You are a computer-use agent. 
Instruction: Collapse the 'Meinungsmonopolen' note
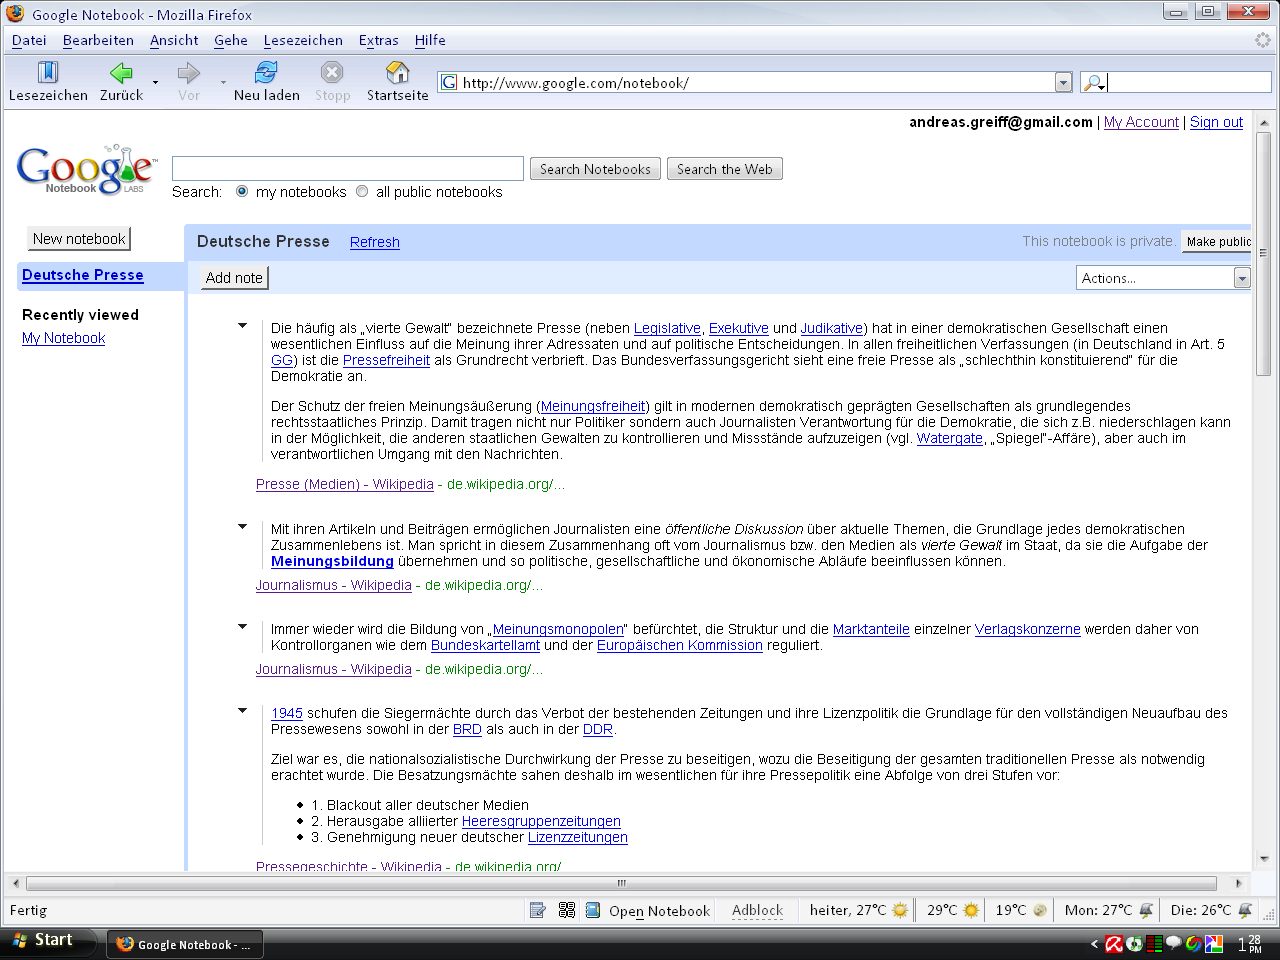[x=242, y=626]
